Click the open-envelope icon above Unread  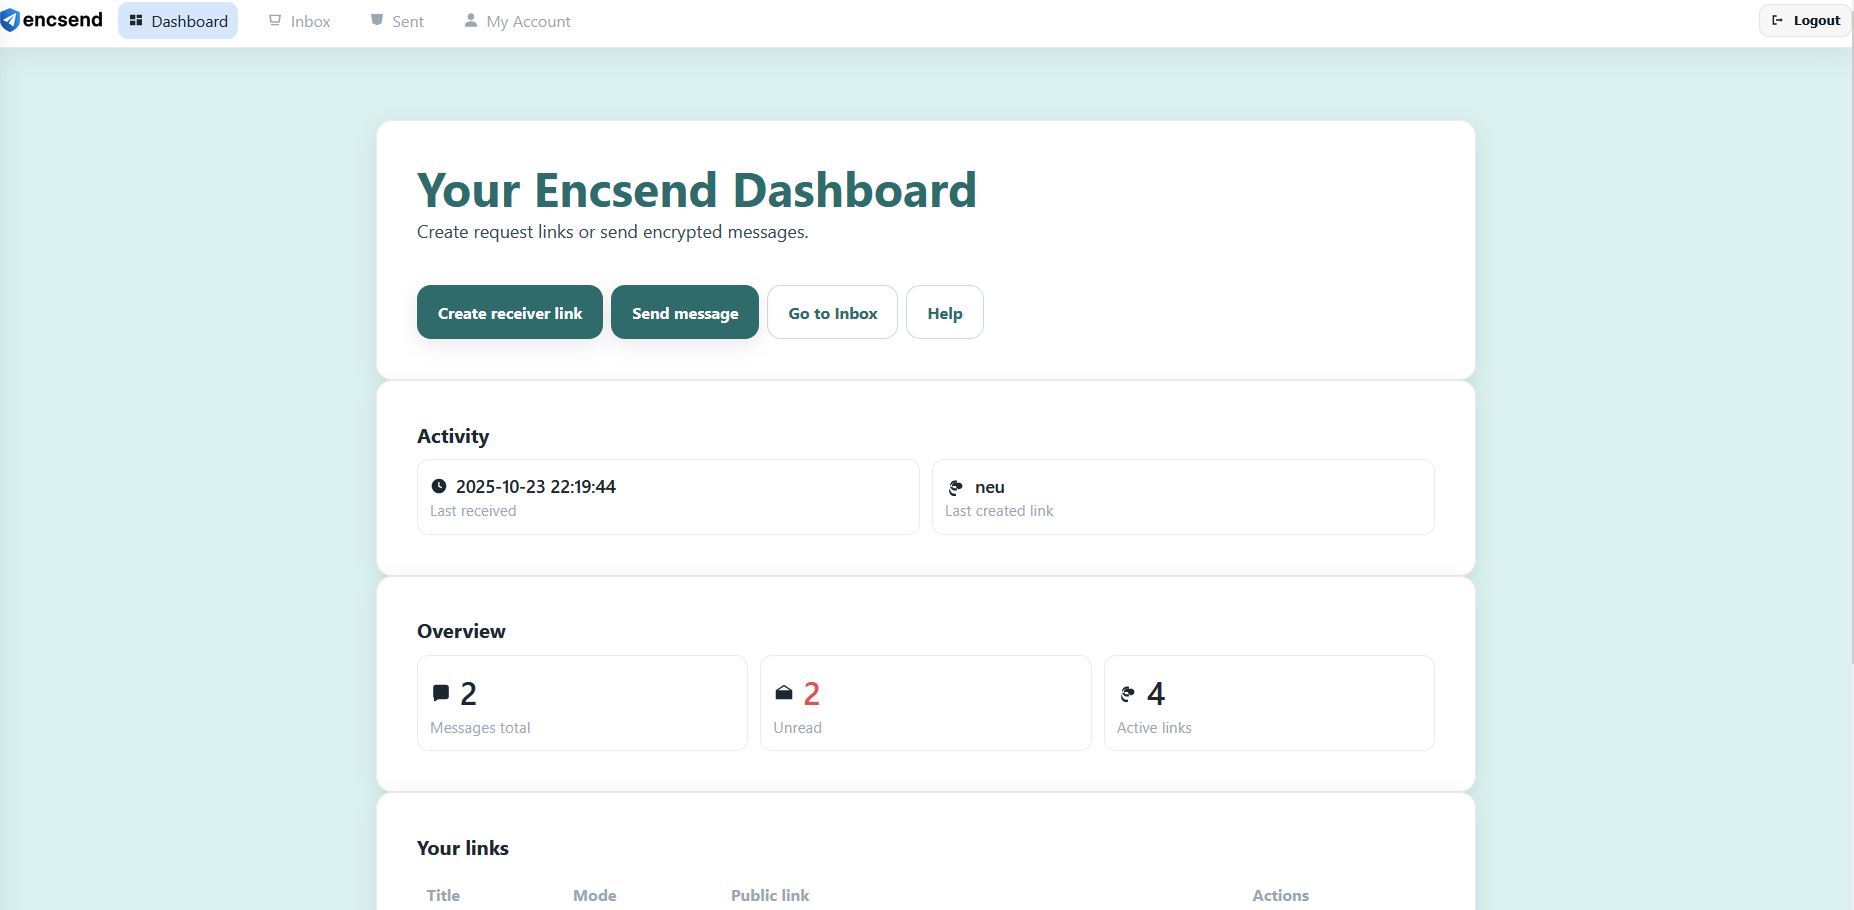click(x=784, y=692)
